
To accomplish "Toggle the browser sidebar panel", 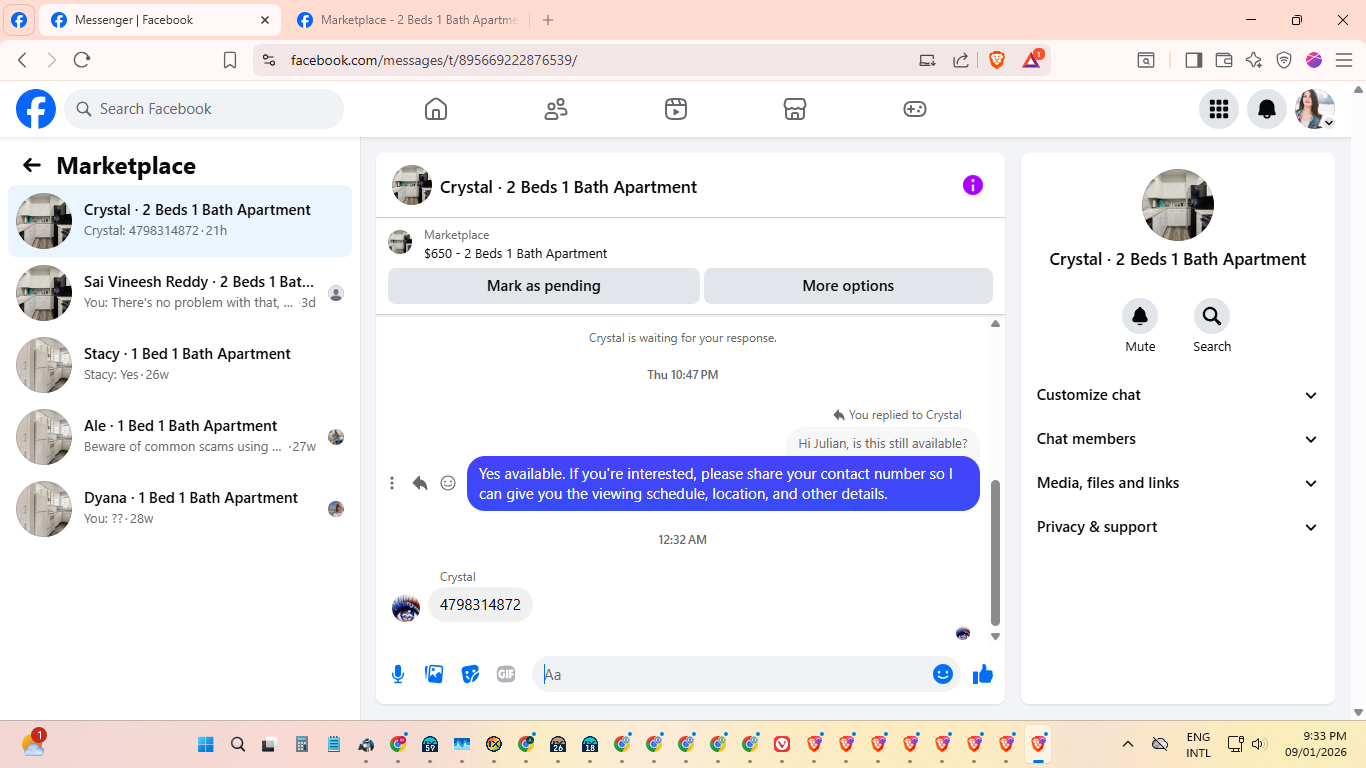I will pyautogui.click(x=1193, y=60).
